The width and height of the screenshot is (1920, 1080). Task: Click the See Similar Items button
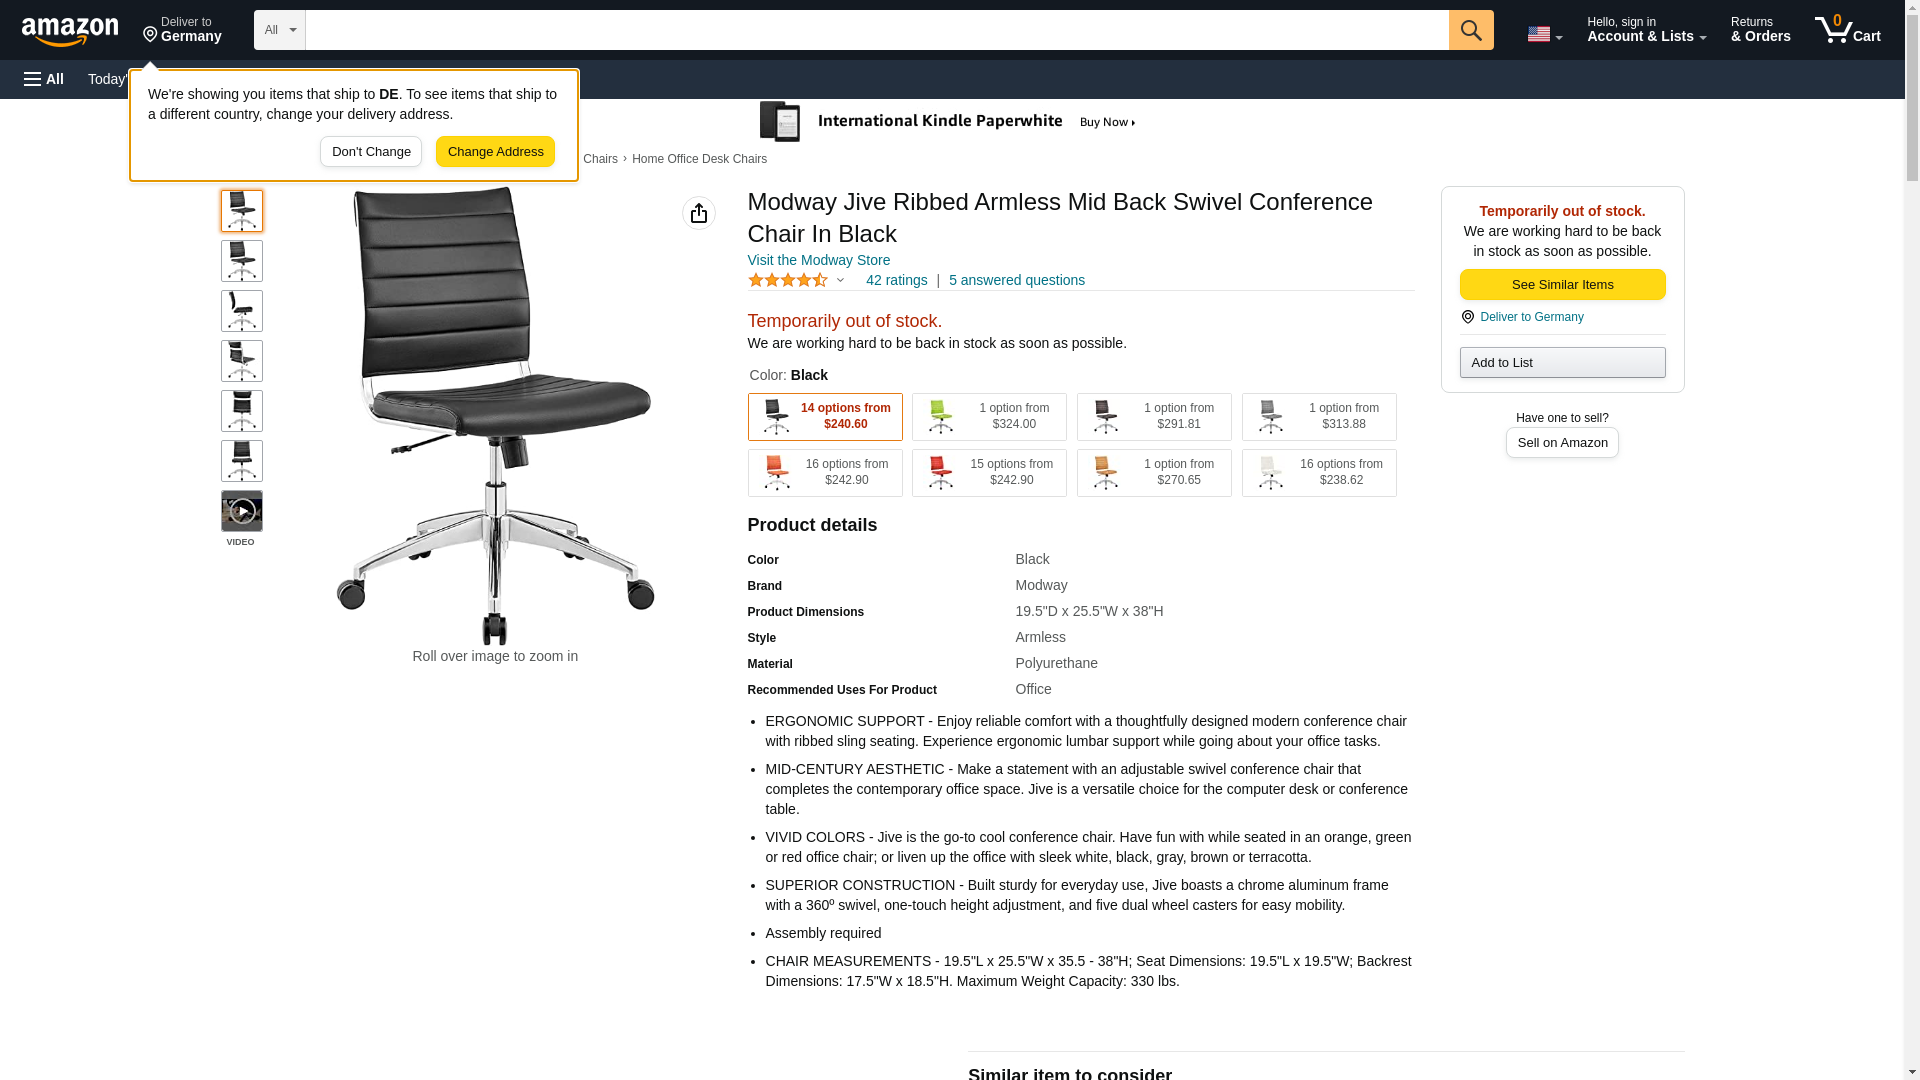pos(1562,285)
